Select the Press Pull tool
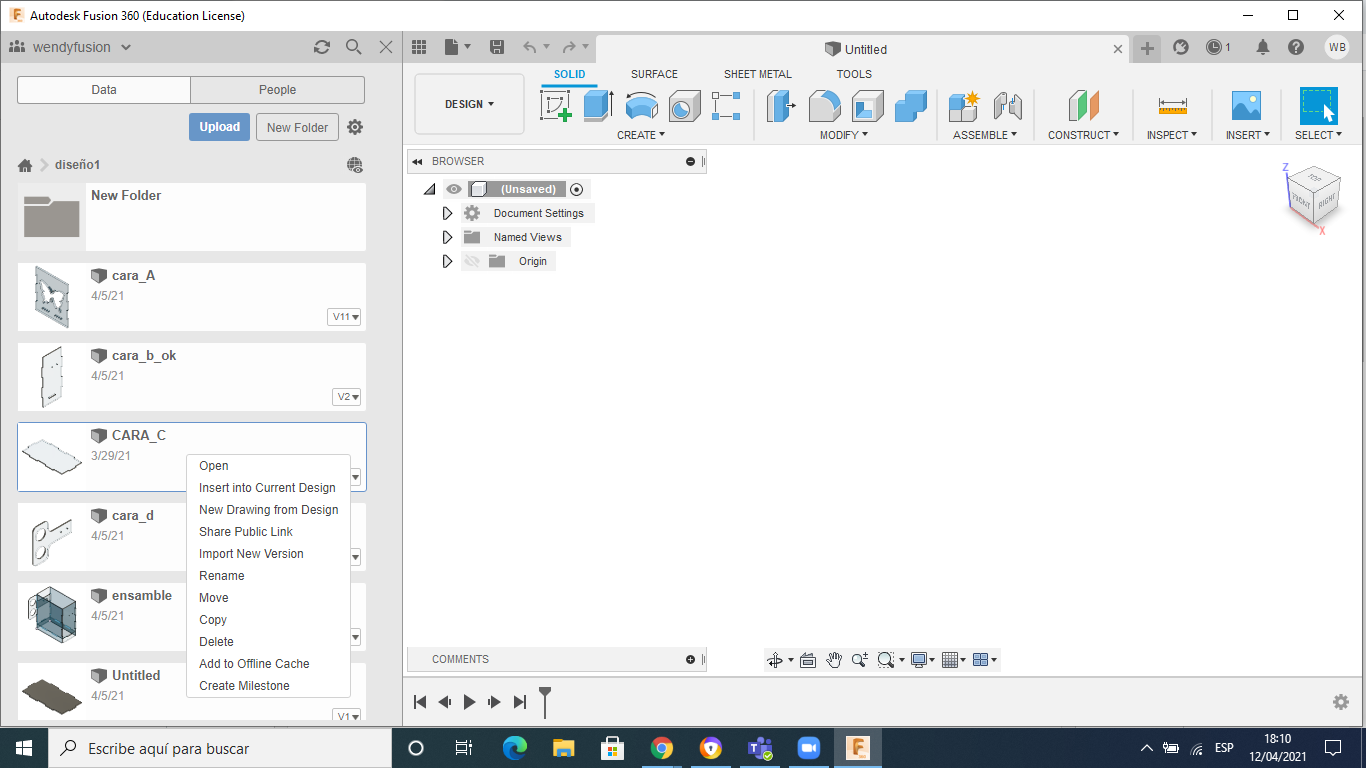Viewport: 1366px width, 768px height. pos(781,106)
